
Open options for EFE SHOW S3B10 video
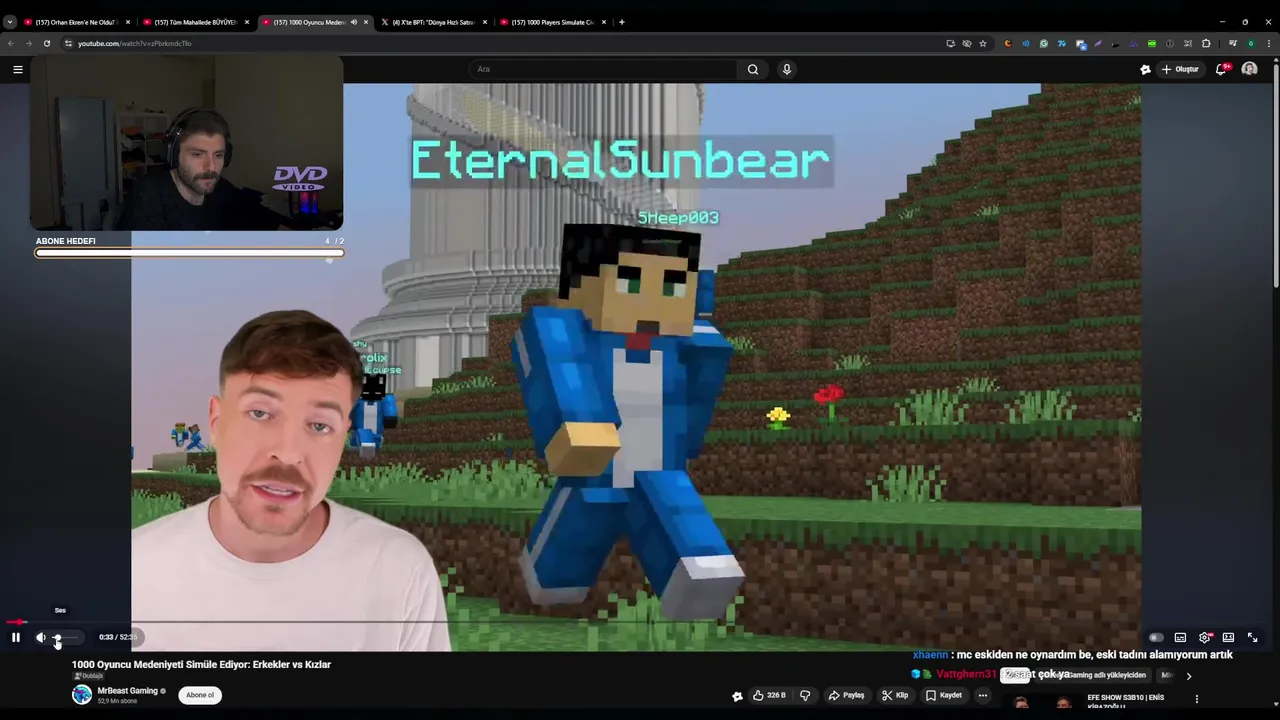click(x=1197, y=699)
